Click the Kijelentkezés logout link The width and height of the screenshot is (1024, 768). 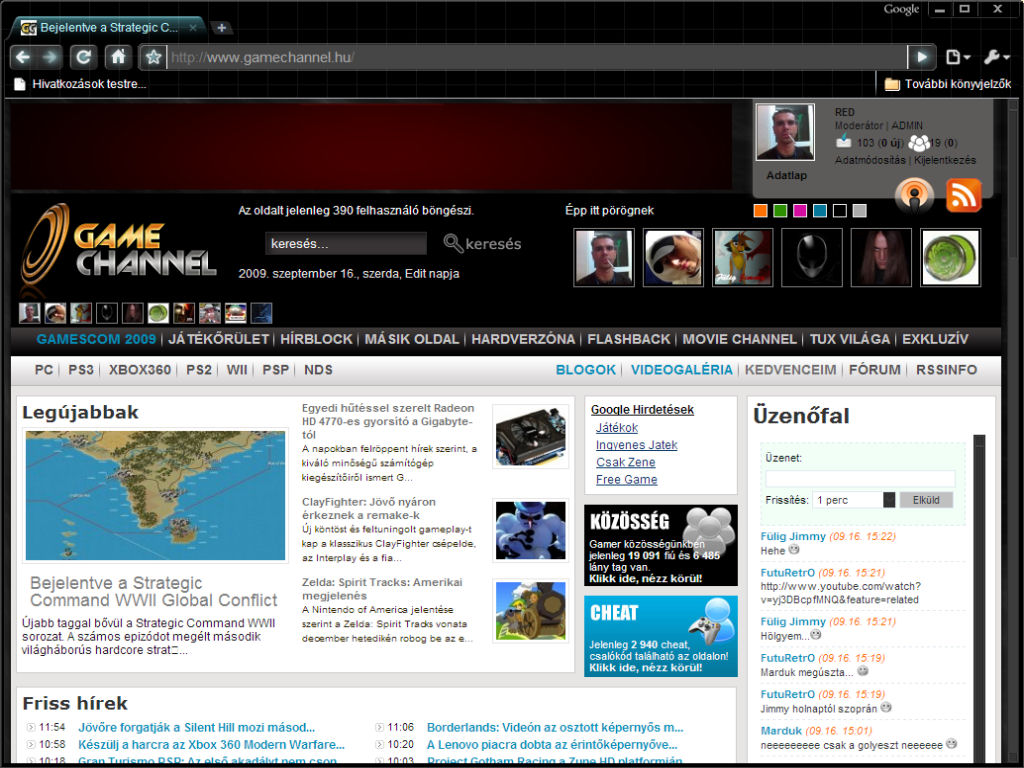pos(944,160)
